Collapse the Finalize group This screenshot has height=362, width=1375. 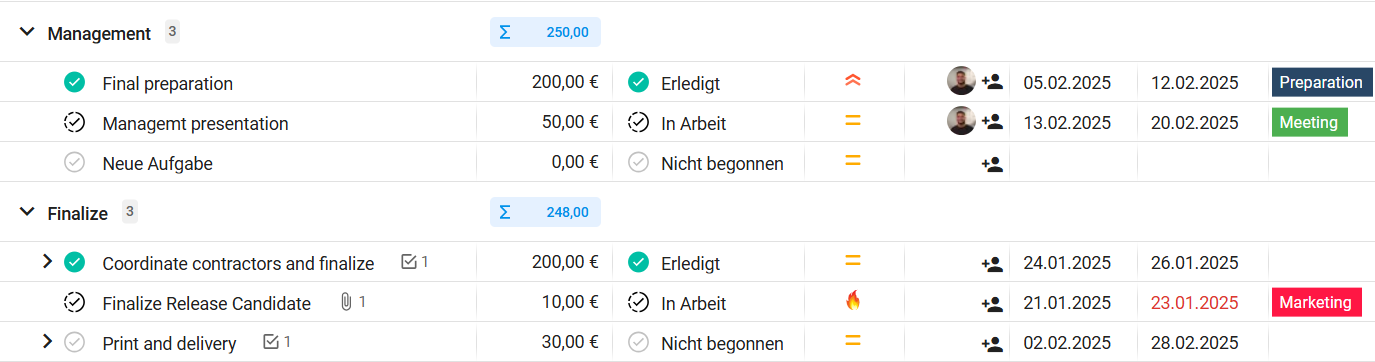[x=27, y=212]
